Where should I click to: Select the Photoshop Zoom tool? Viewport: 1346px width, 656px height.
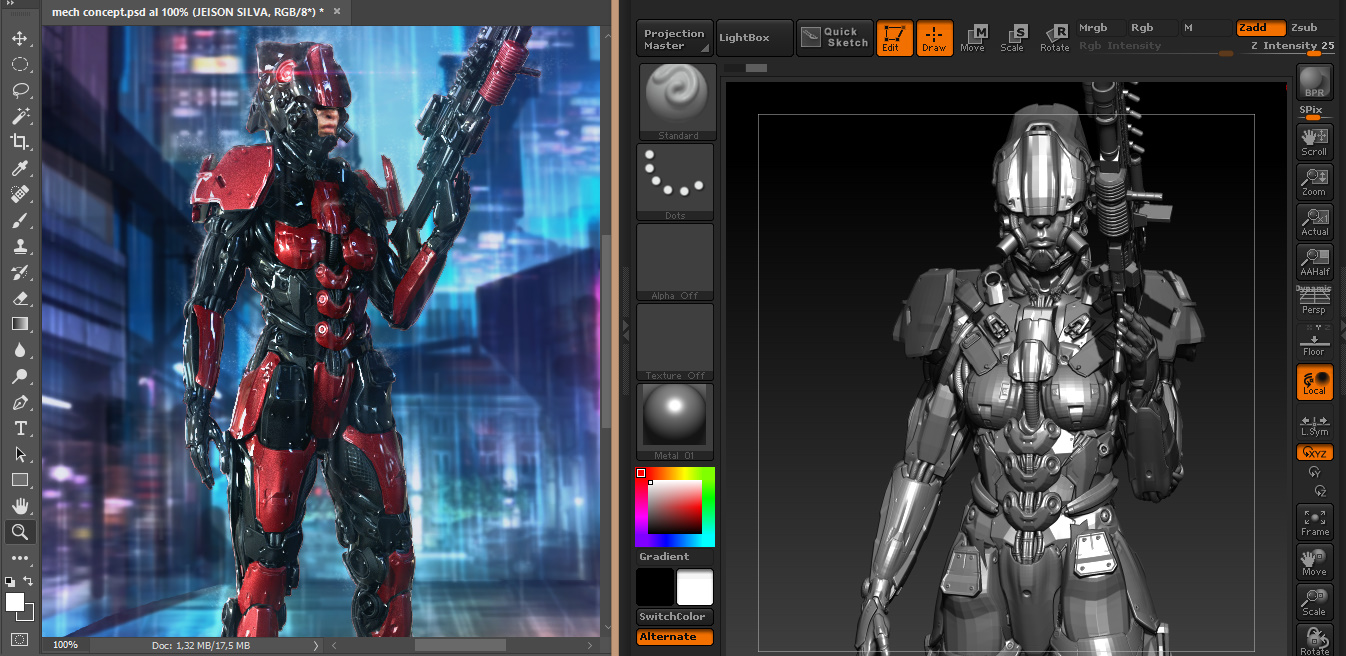point(19,532)
